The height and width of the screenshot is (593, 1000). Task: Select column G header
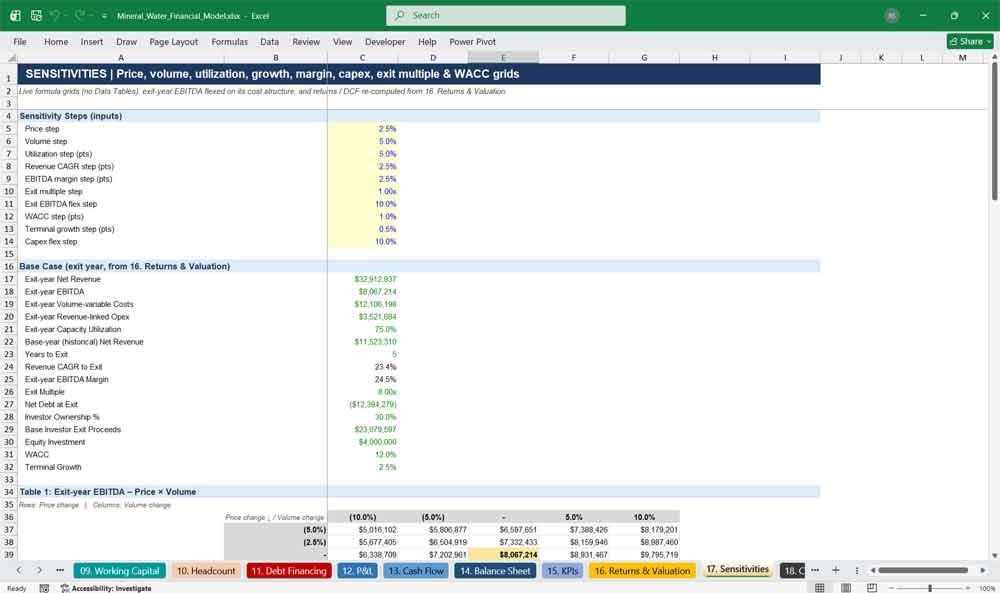(x=644, y=57)
